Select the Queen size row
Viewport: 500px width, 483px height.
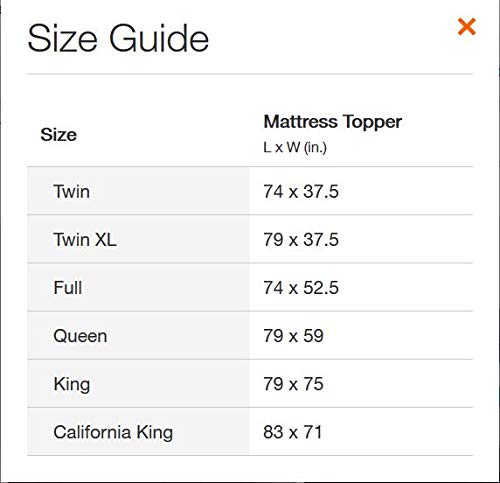coord(250,336)
